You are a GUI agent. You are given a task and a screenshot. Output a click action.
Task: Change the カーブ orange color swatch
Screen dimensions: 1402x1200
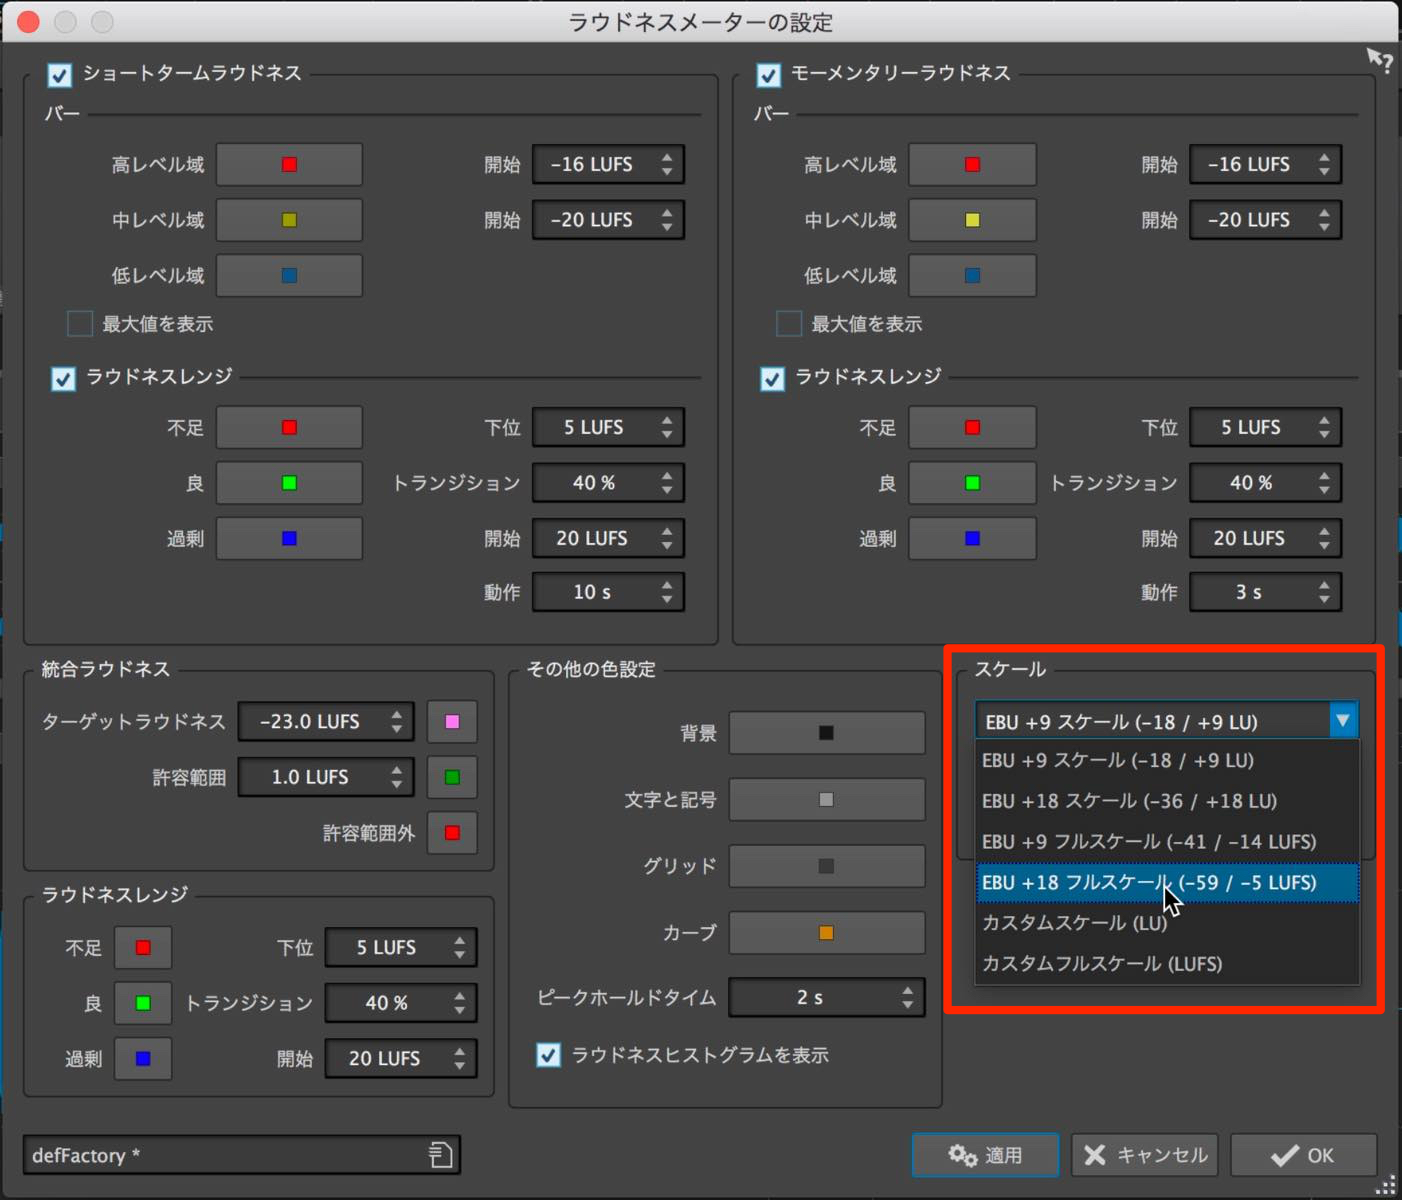(826, 933)
